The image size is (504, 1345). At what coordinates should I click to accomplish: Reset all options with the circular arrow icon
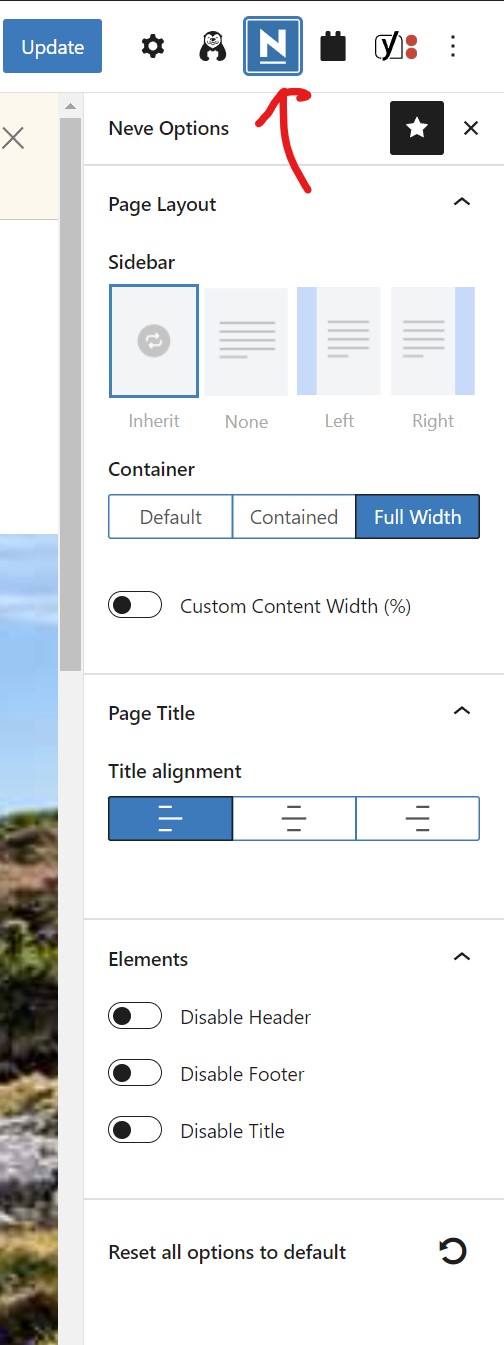coord(453,1251)
